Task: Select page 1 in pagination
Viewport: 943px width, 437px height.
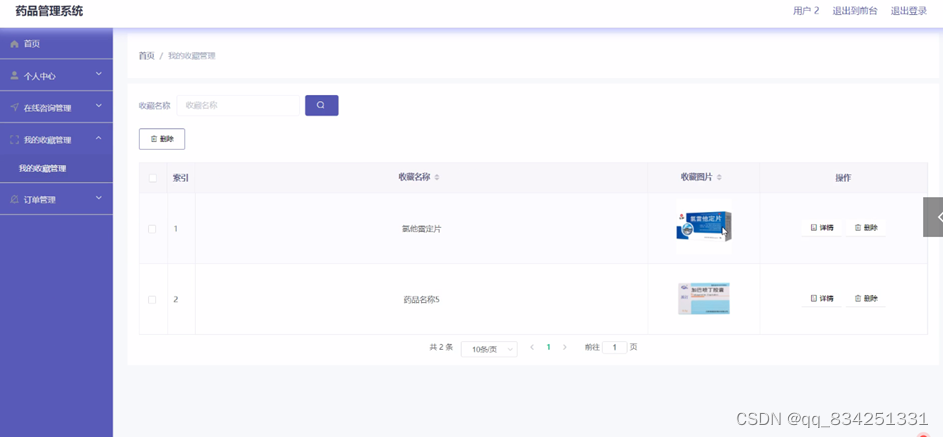Action: [548, 347]
